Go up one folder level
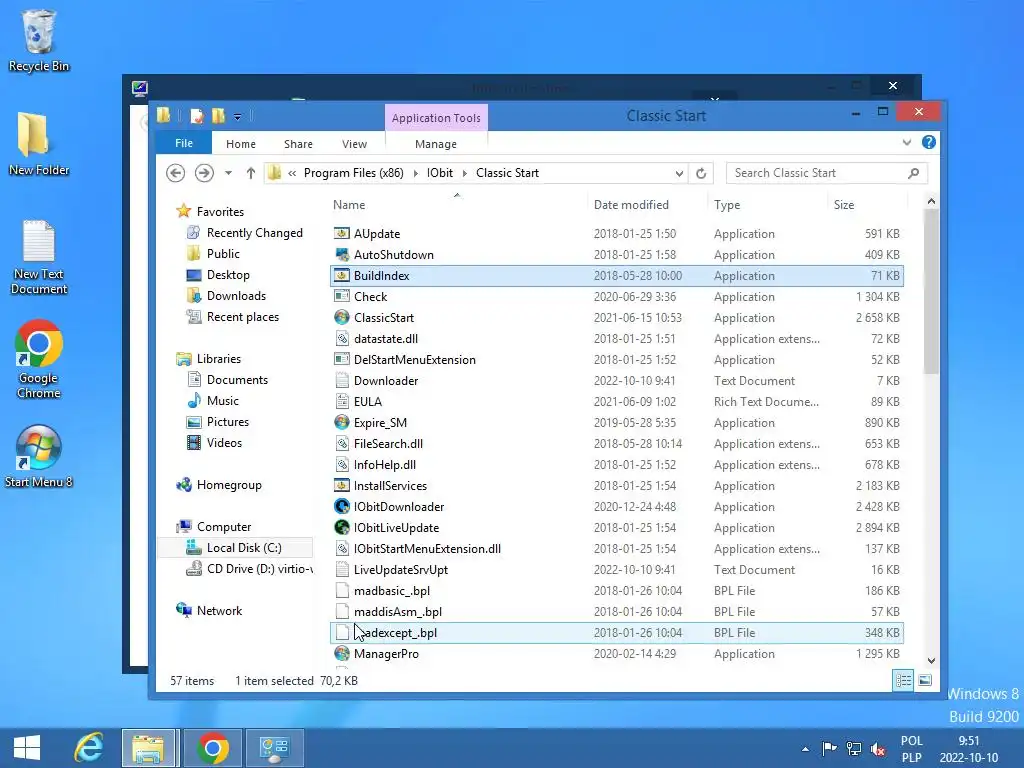 click(251, 173)
